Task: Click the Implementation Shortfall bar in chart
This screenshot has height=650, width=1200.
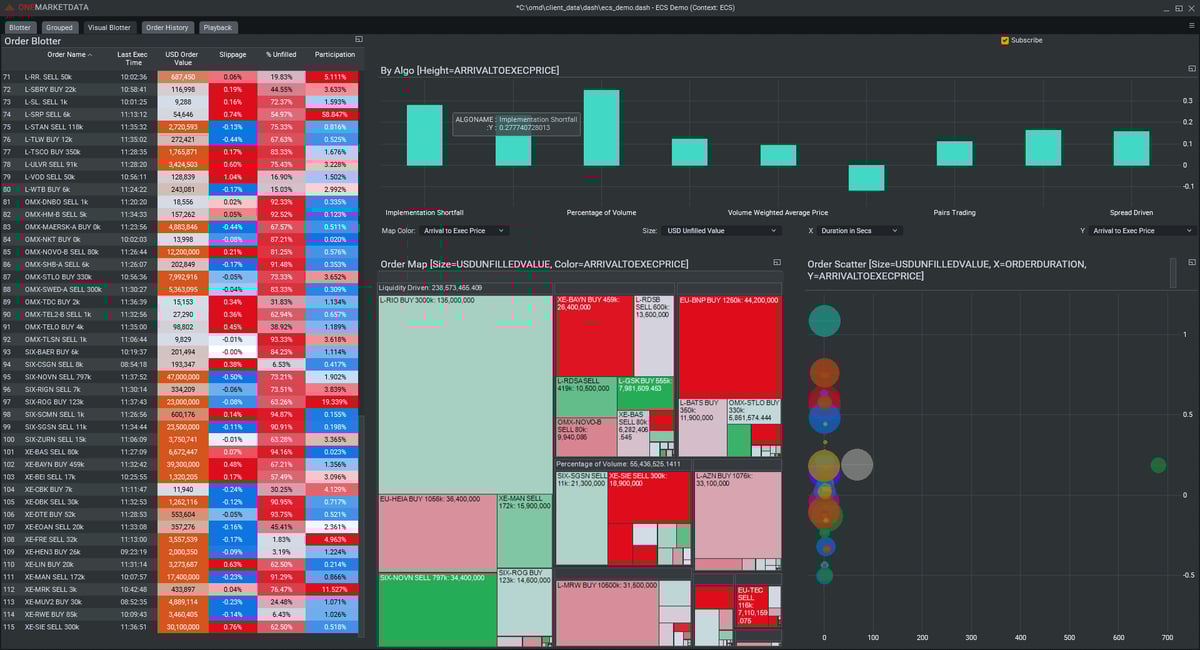Action: click(424, 135)
